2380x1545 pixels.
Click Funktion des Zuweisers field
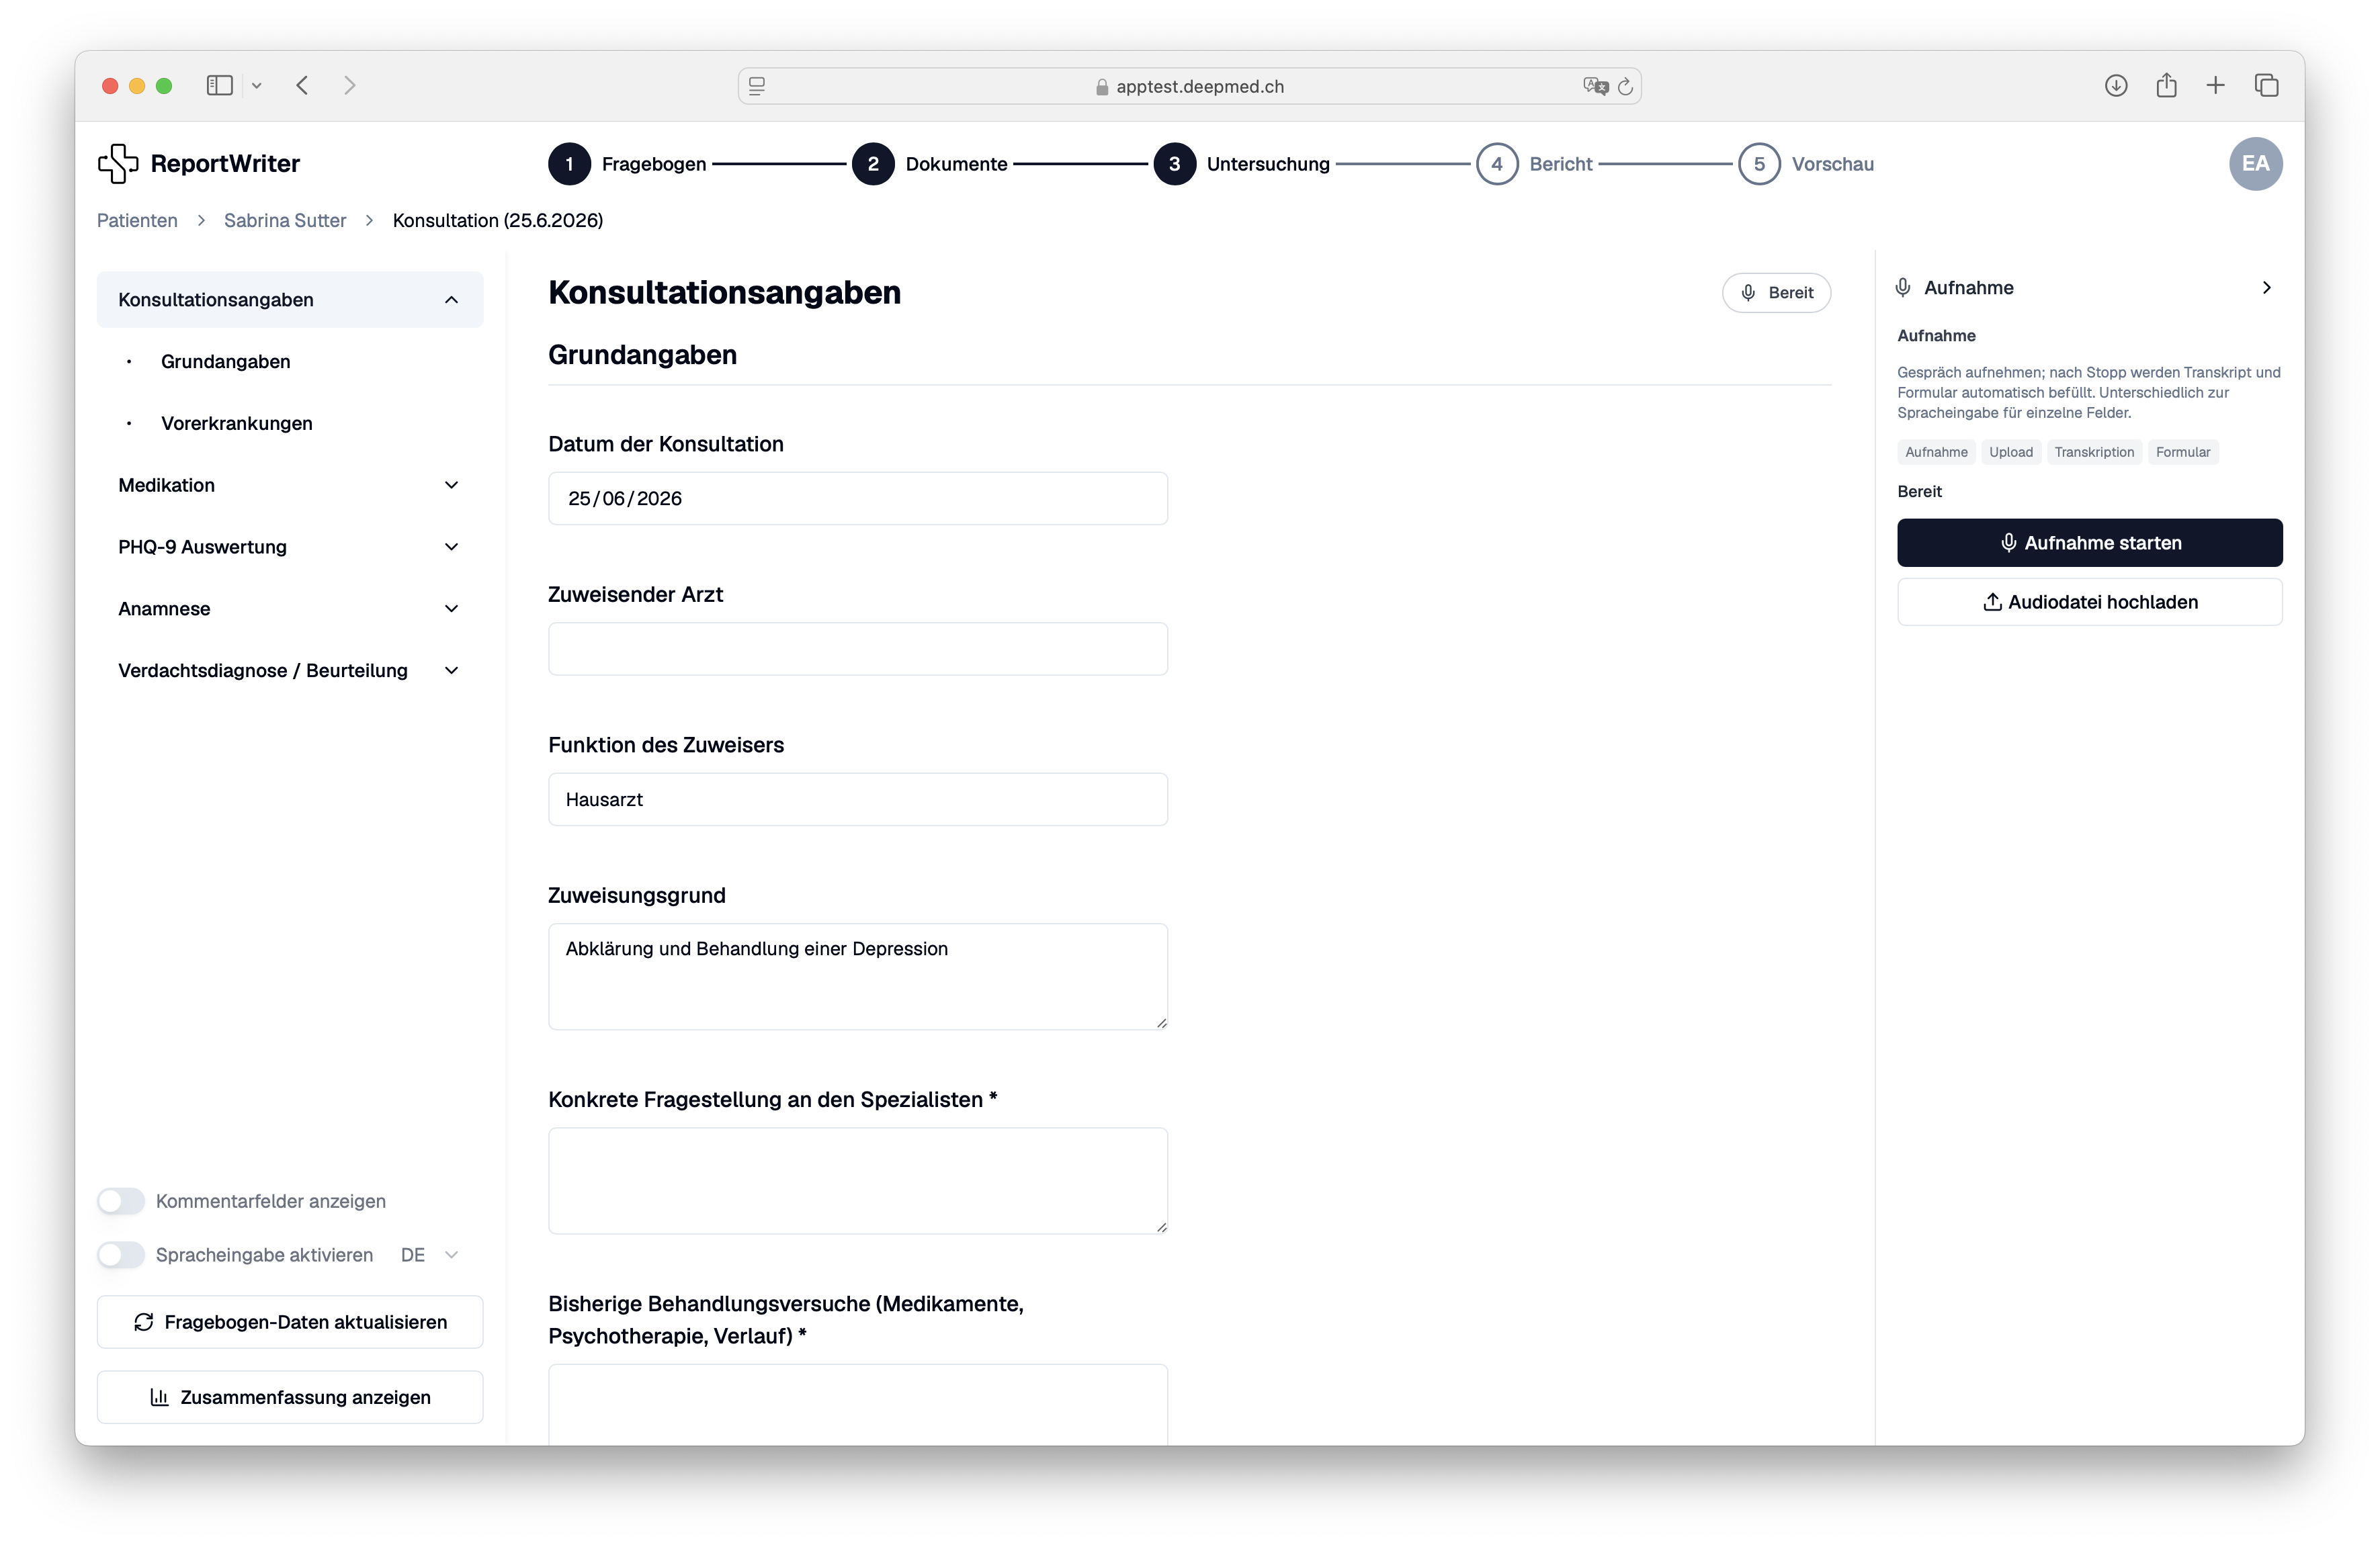[857, 800]
